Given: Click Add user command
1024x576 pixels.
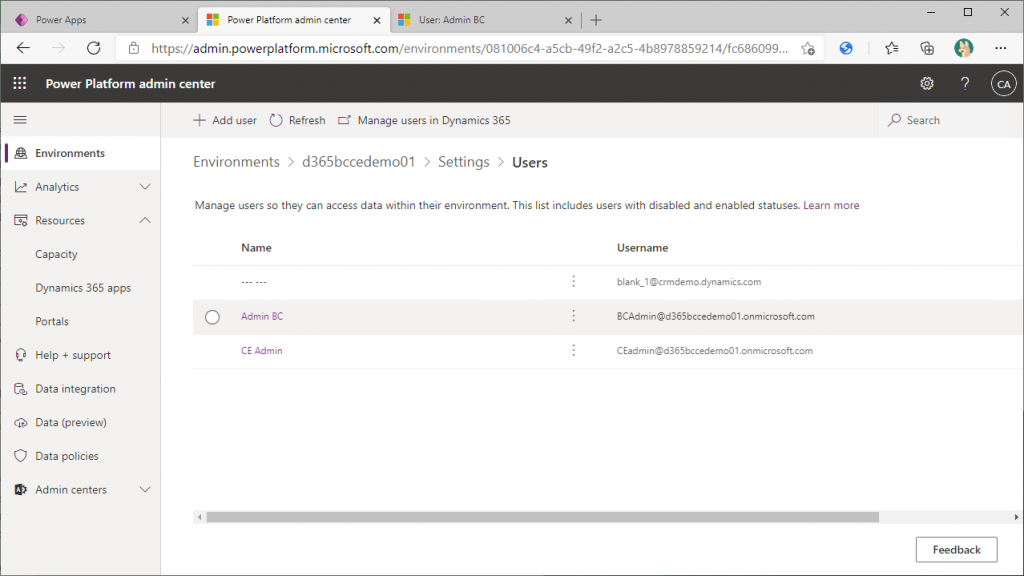Looking at the screenshot, I should [225, 120].
